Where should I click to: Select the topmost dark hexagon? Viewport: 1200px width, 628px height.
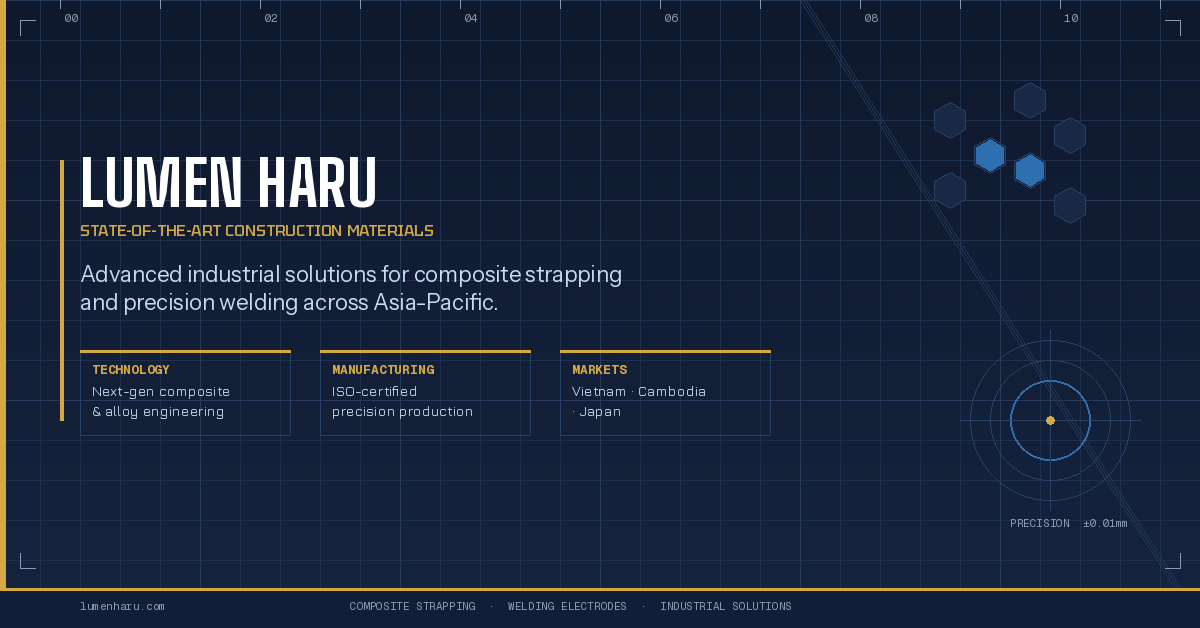(1029, 100)
